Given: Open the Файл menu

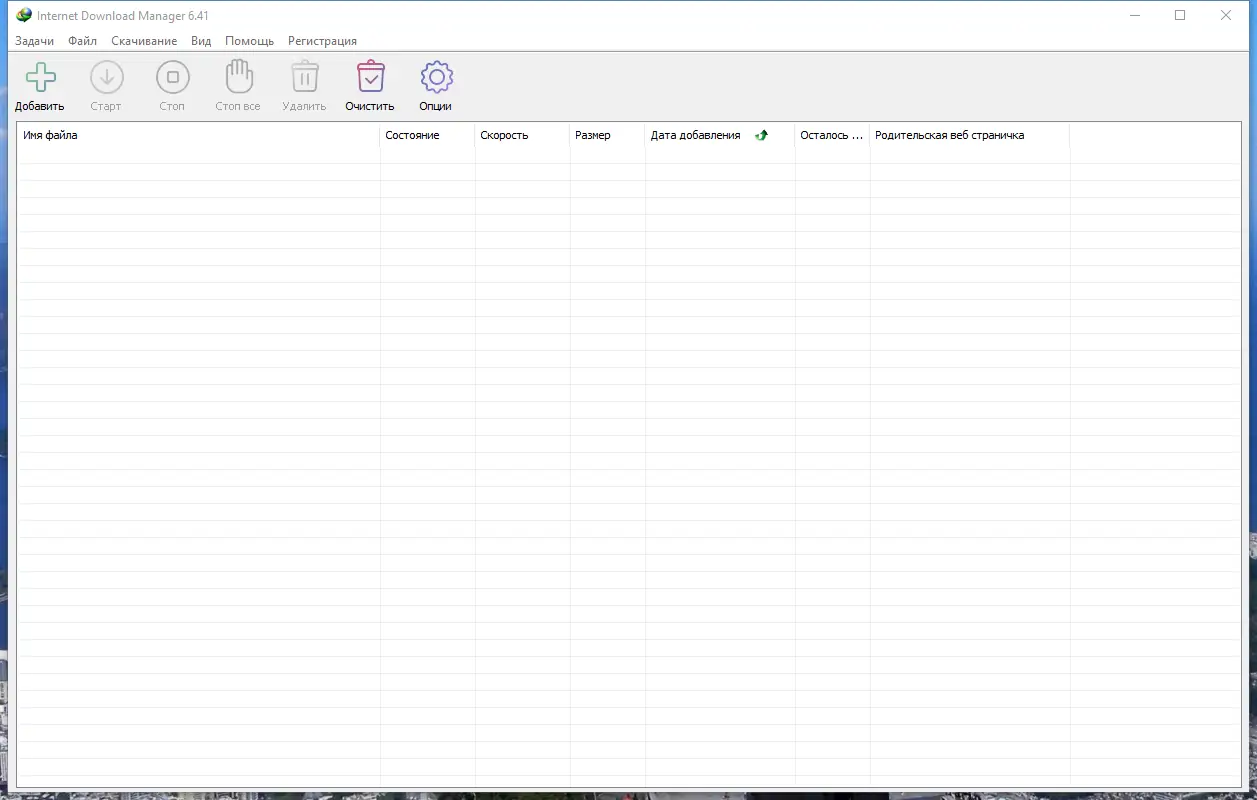Looking at the screenshot, I should (x=82, y=41).
